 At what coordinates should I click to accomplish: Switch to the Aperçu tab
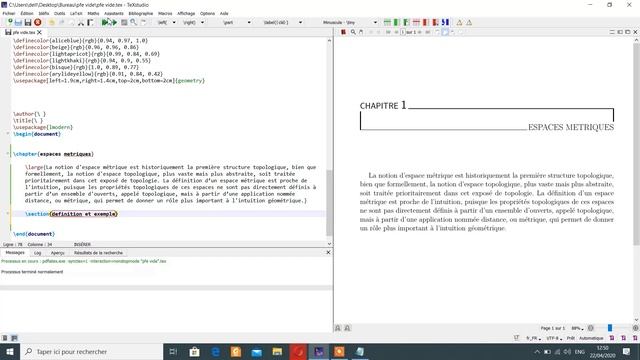[x=58, y=253]
